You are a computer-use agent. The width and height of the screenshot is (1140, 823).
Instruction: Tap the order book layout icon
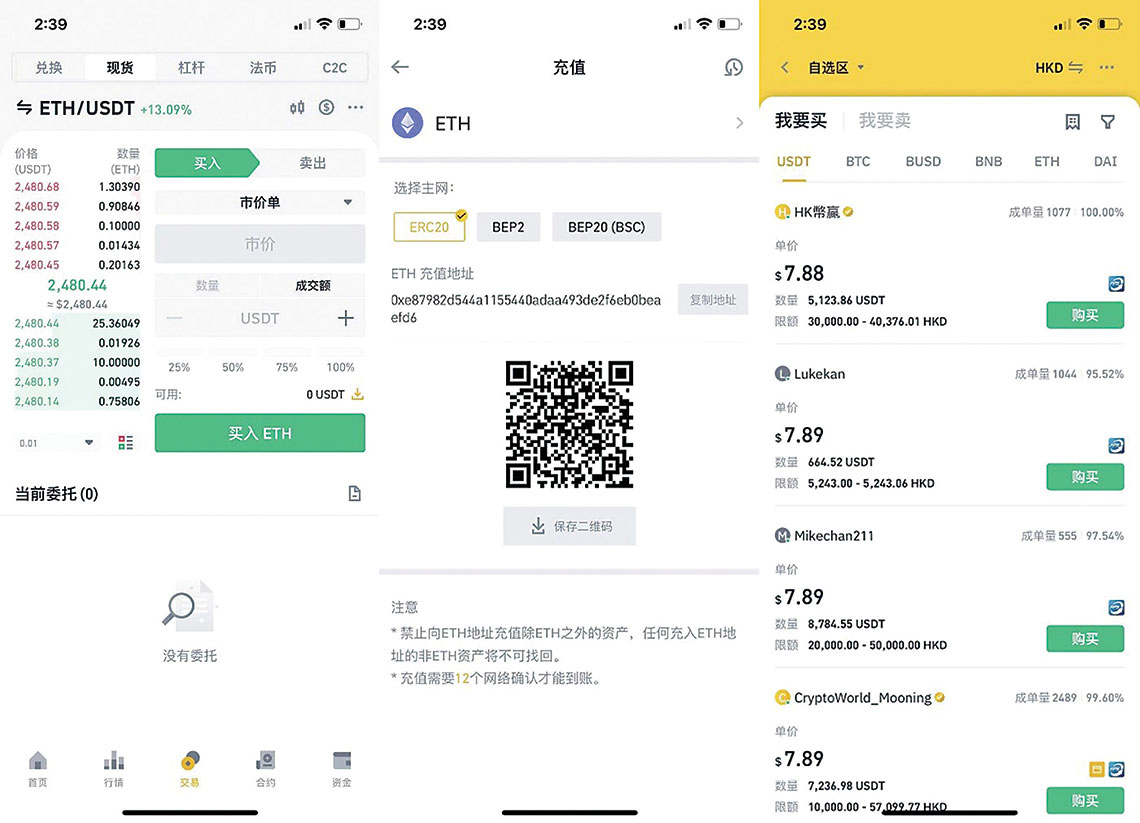click(125, 442)
